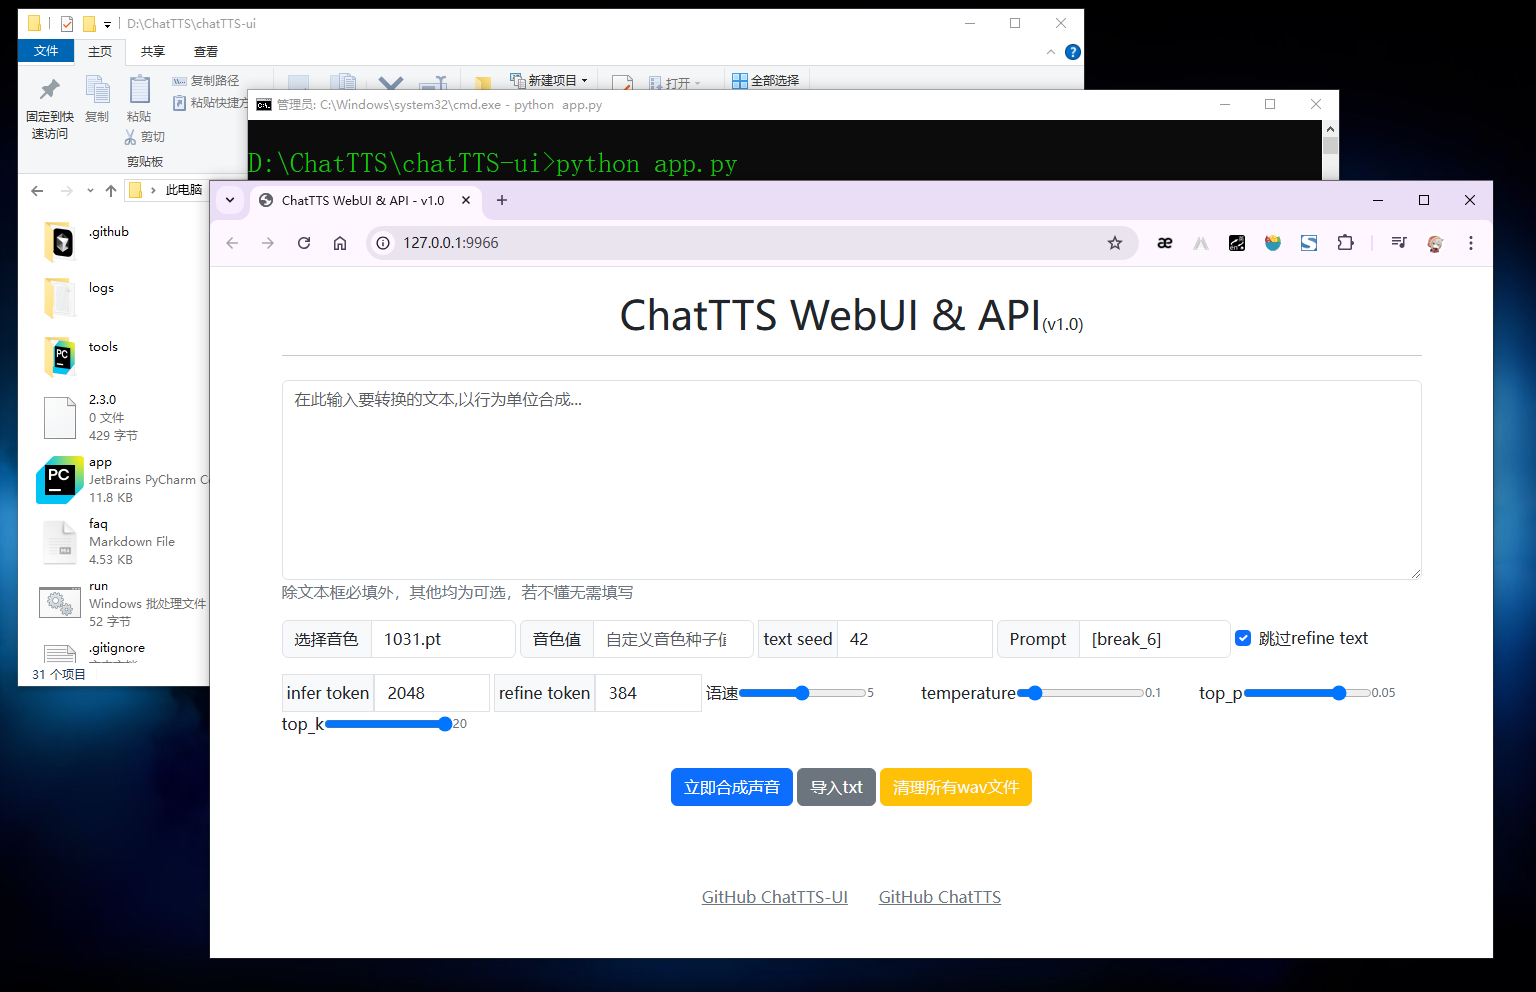Image resolution: width=1536 pixels, height=992 pixels.
Task: Open the Explorer quick access toolbar dropdown
Action: (107, 24)
